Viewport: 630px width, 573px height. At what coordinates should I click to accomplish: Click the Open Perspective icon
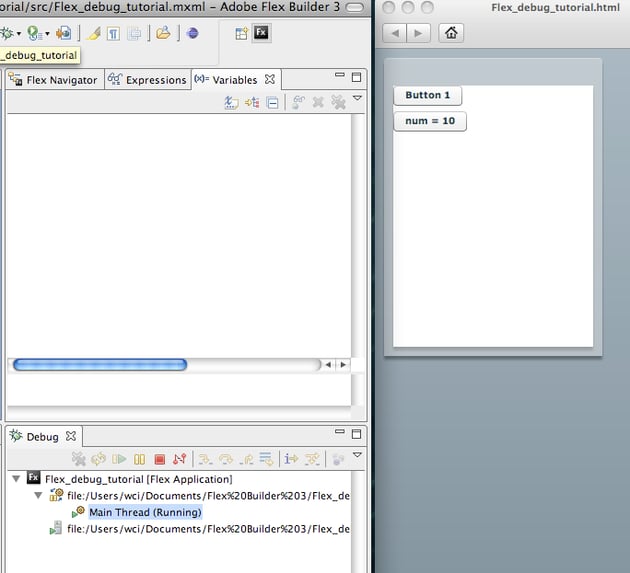(x=241, y=33)
